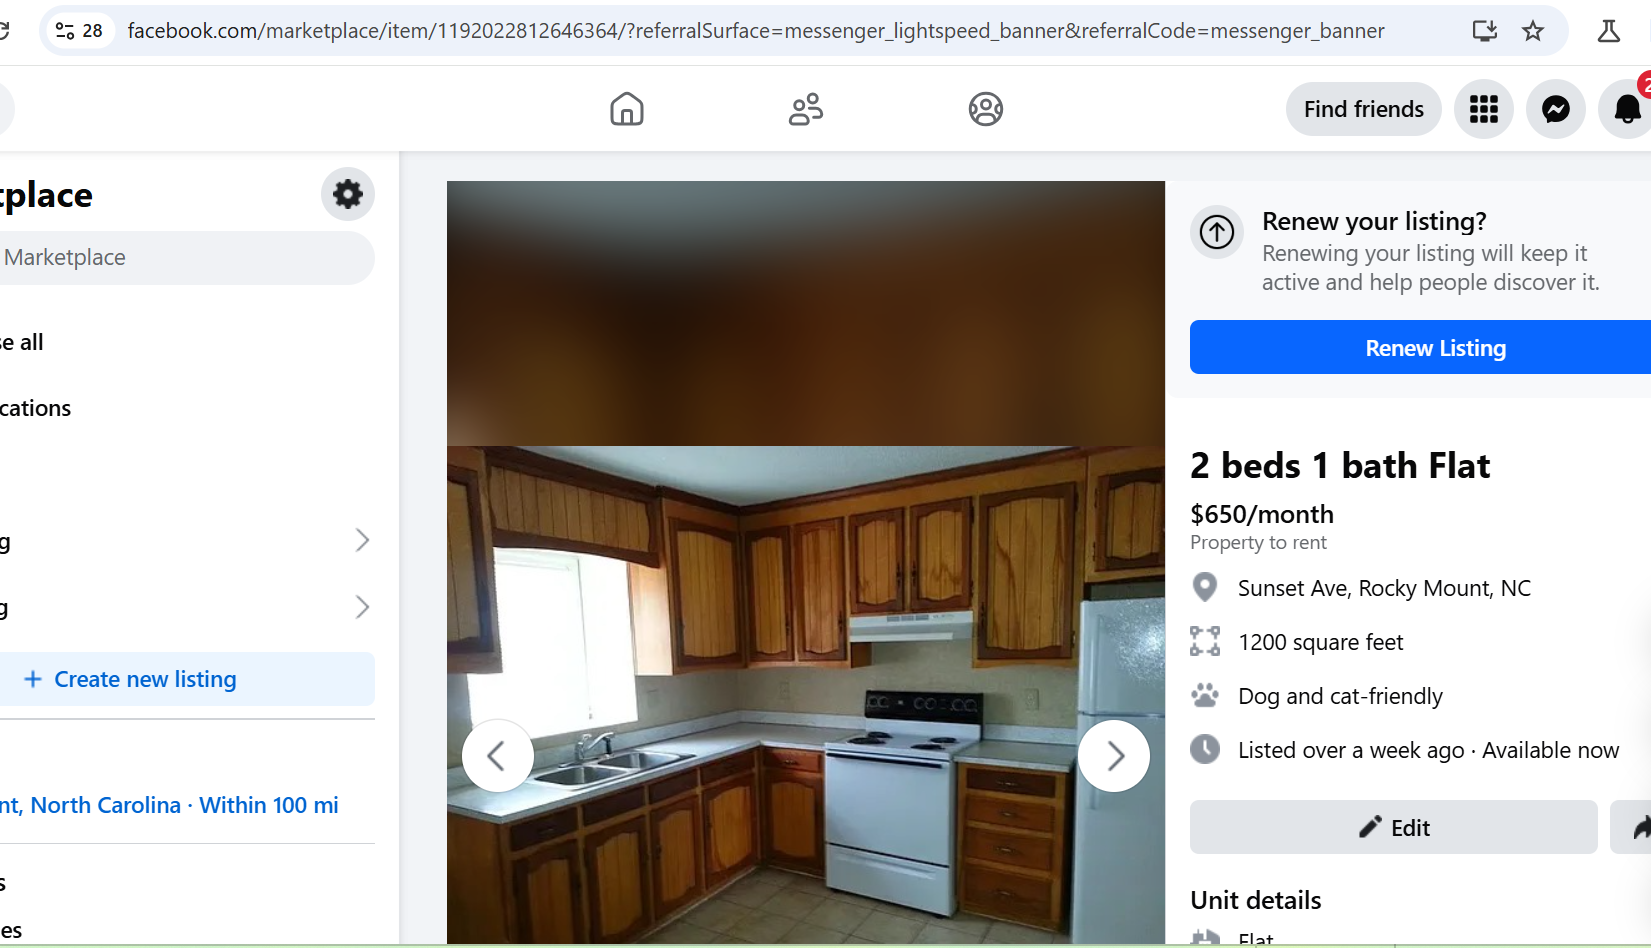Open the Facebook menu grid icon
This screenshot has height=948, width=1651.
click(x=1484, y=109)
